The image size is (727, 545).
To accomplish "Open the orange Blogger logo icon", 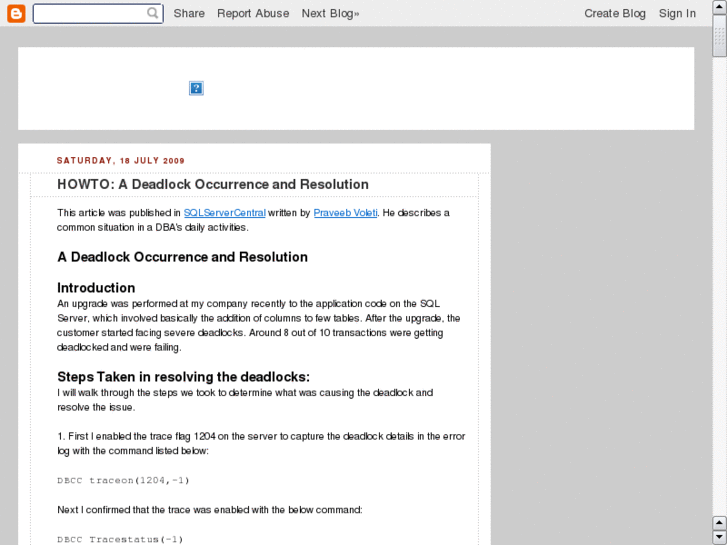I will pos(16,13).
